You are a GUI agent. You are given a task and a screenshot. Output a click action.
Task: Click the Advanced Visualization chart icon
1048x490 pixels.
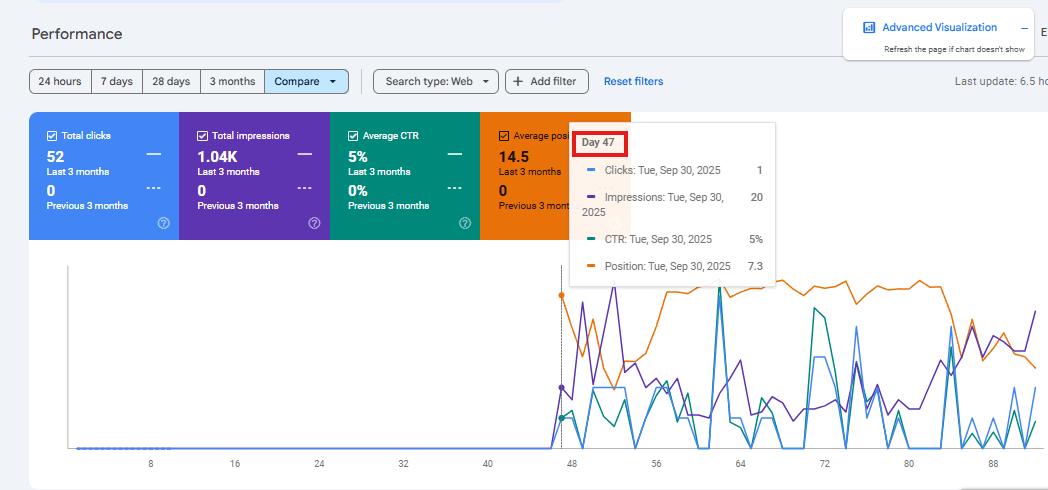[x=869, y=28]
